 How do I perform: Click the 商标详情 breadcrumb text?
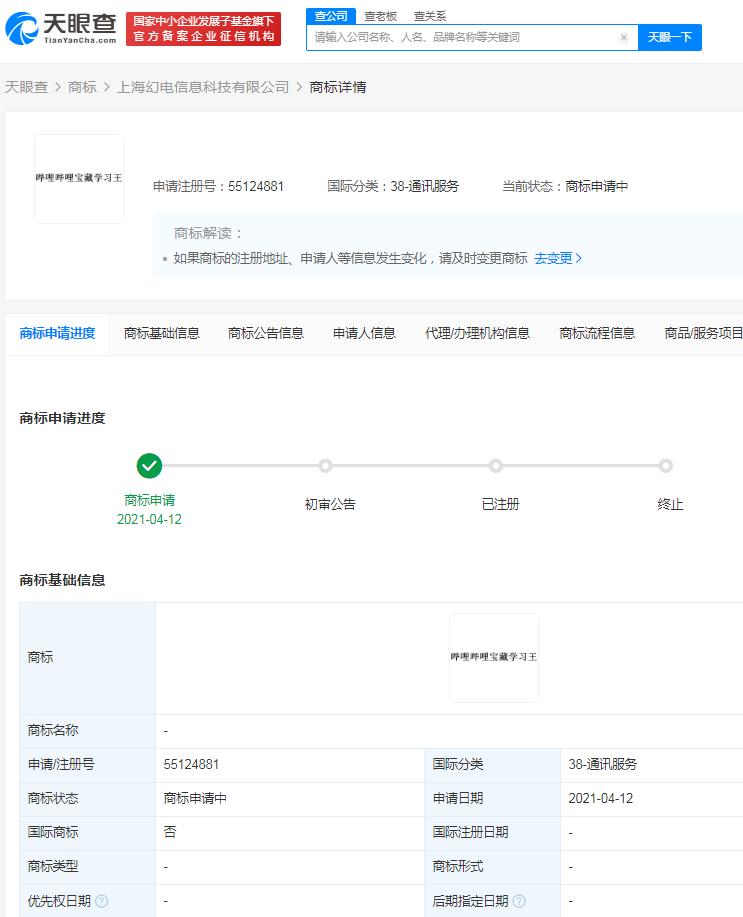click(x=338, y=87)
